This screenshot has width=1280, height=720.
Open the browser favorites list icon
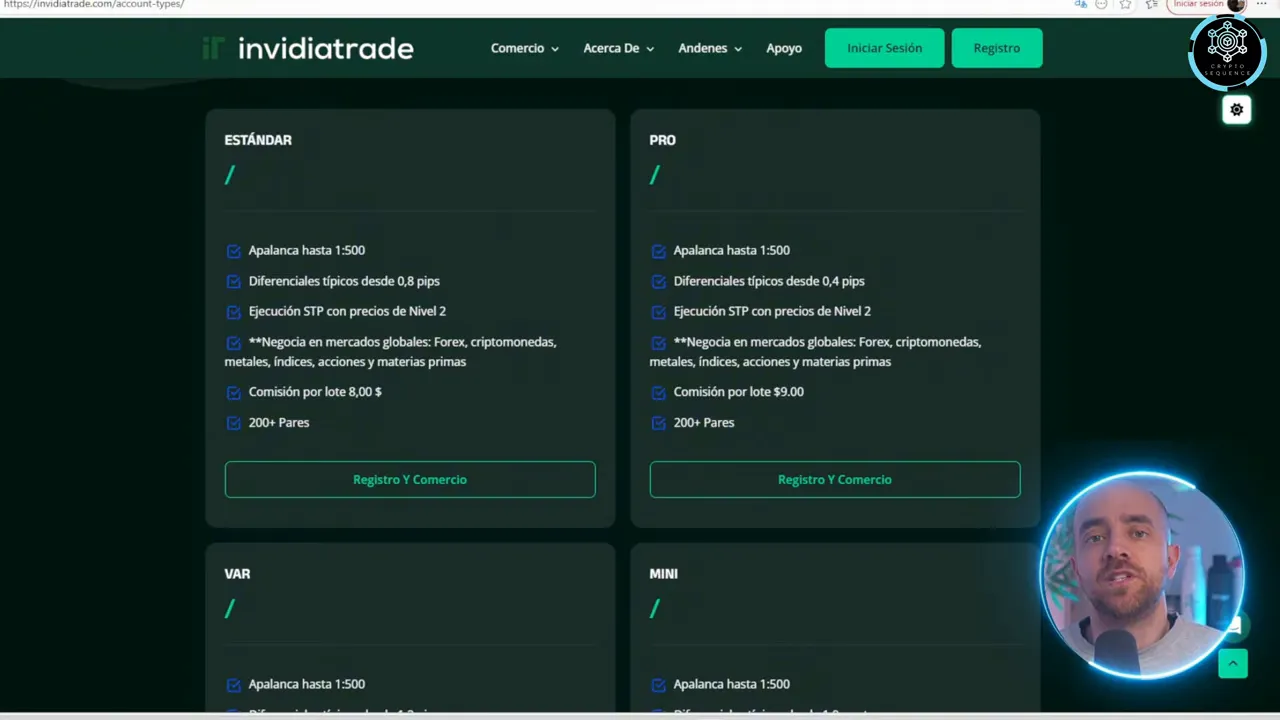(1151, 5)
